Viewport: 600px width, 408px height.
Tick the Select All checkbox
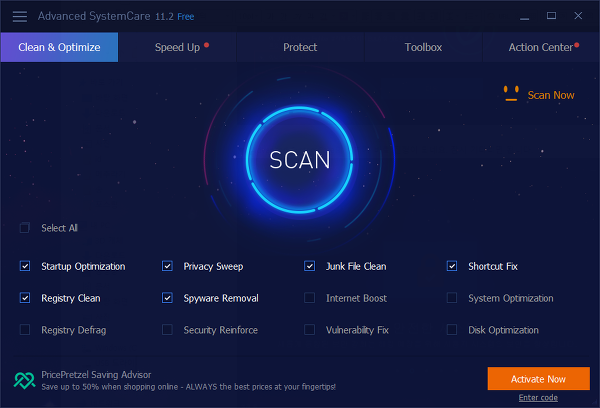pos(25,228)
